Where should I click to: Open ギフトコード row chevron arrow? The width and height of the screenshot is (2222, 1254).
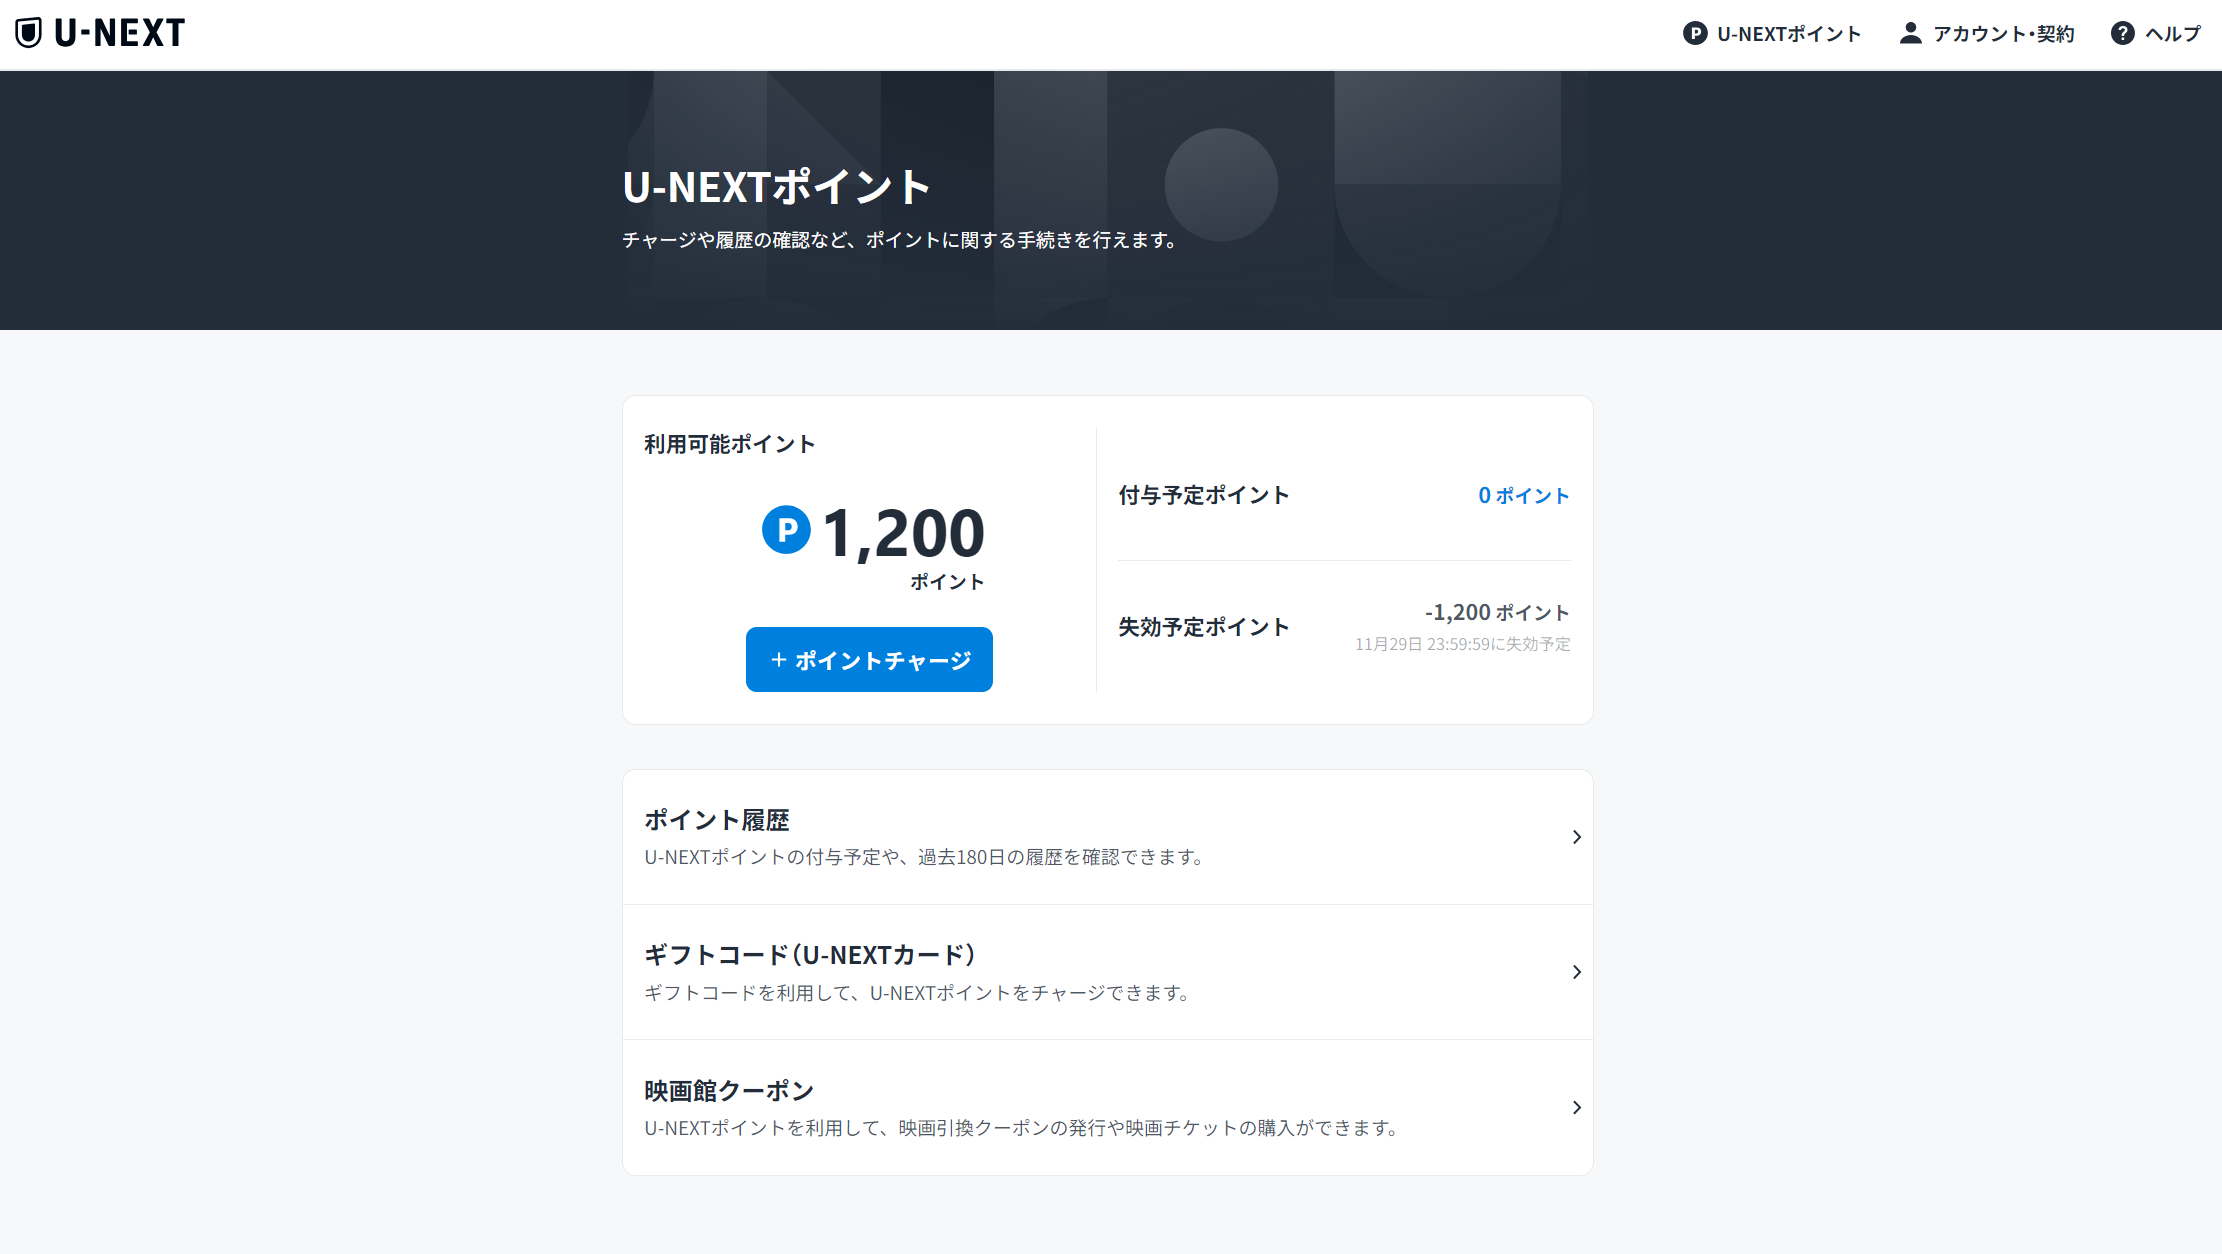pyautogui.click(x=1576, y=972)
